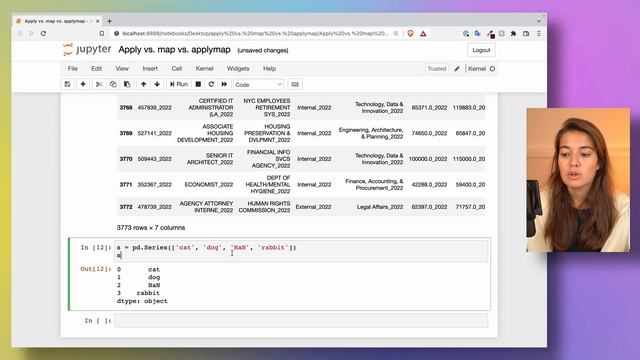Screen dimensions: 640x360
Task: Expand the tab search chevron at top right
Action: pos(539,21)
